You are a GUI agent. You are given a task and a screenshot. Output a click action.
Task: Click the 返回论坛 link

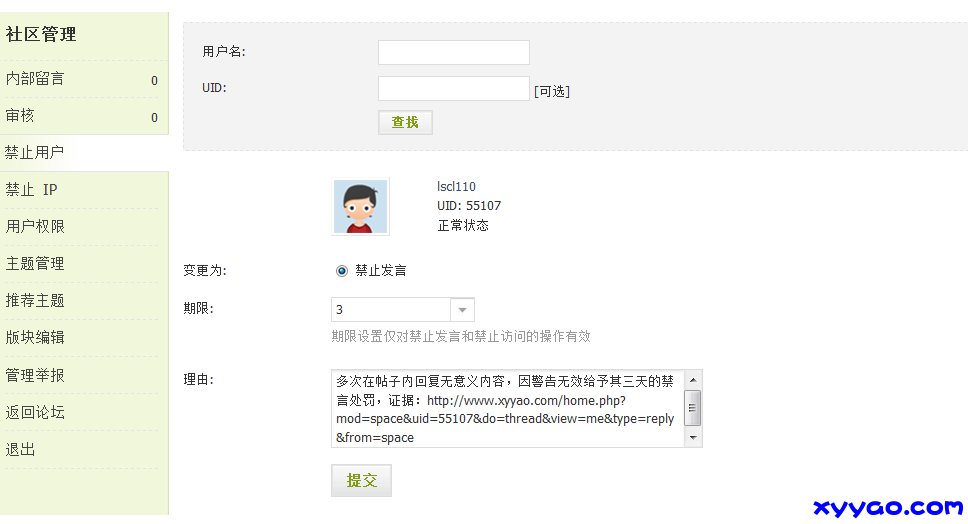tap(35, 412)
